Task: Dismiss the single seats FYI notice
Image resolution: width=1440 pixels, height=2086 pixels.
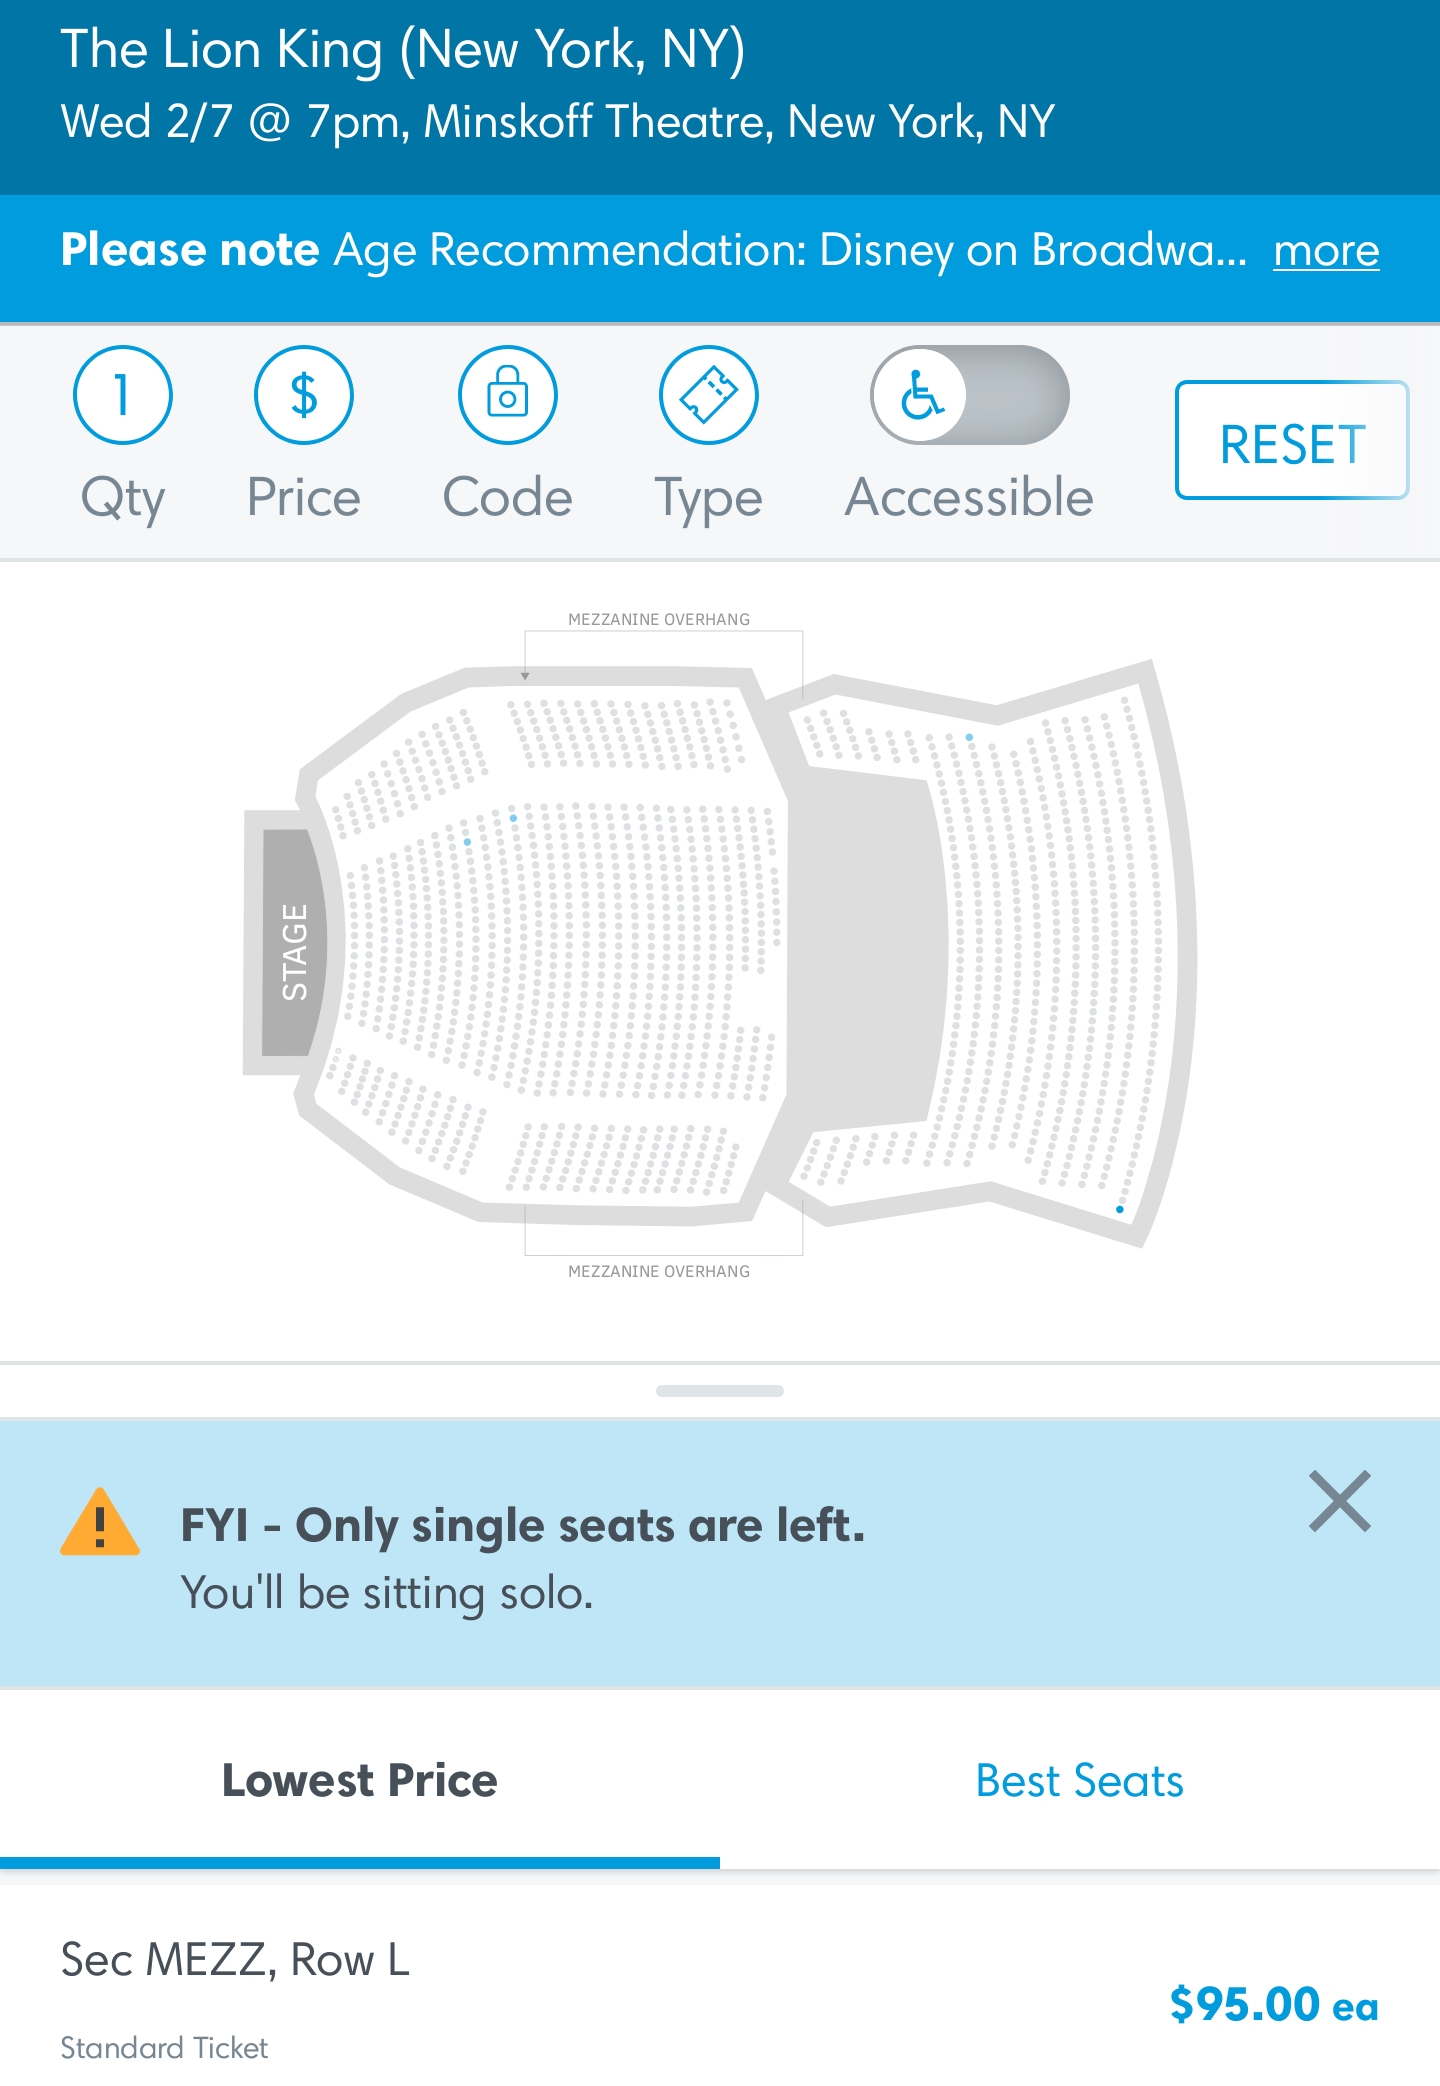Action: coord(1339,1501)
